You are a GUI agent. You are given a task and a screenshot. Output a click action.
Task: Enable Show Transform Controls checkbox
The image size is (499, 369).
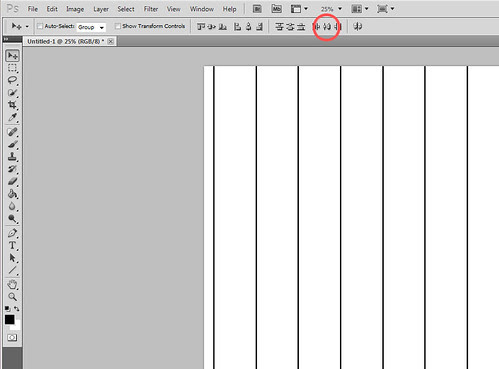tap(117, 26)
